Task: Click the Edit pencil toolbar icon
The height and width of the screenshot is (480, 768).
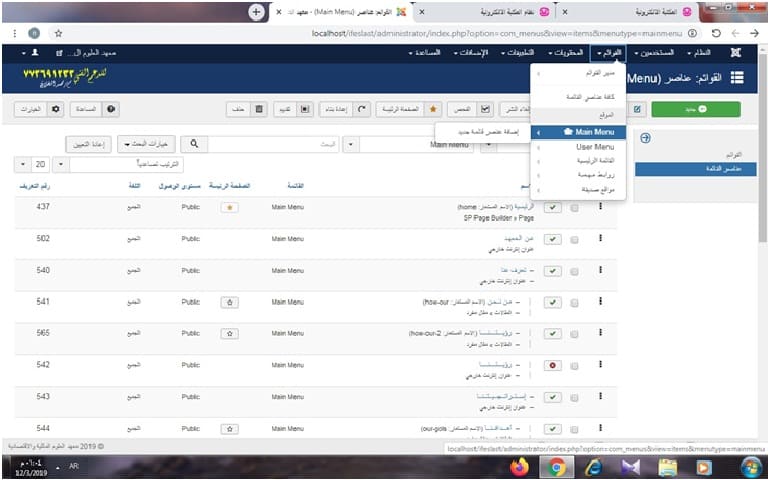Action: point(637,109)
